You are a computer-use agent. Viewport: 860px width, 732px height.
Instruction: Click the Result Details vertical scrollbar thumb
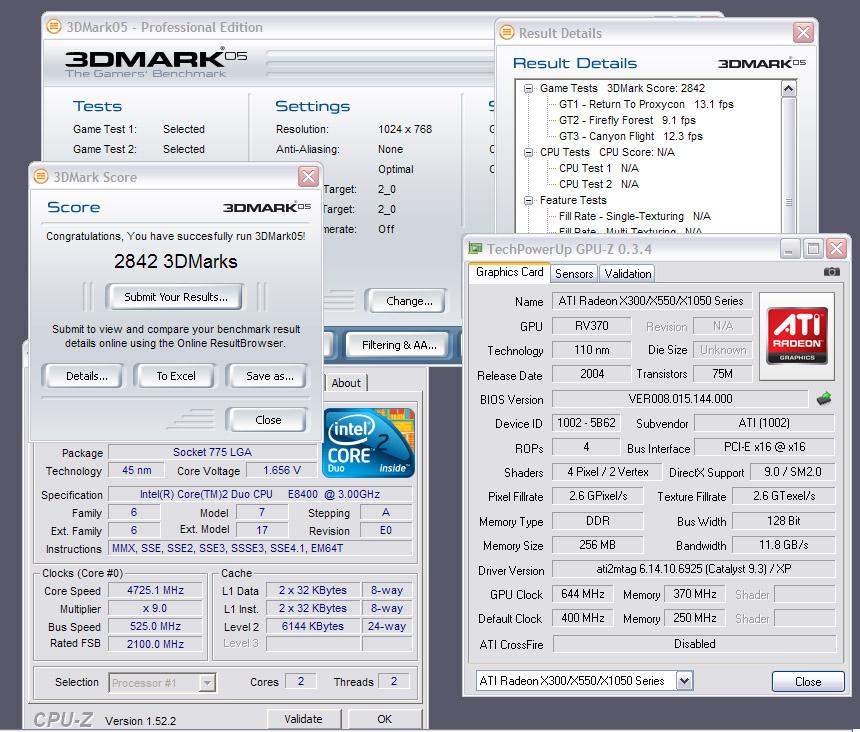[788, 164]
